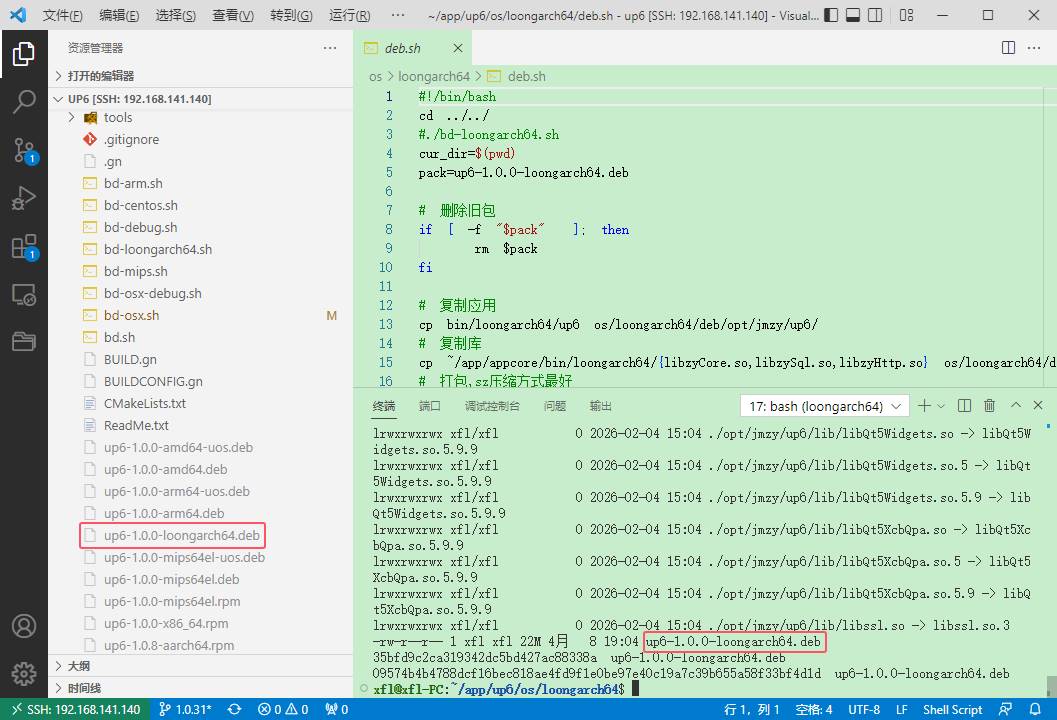Expand the 大纲 outline section

[x=79, y=666]
